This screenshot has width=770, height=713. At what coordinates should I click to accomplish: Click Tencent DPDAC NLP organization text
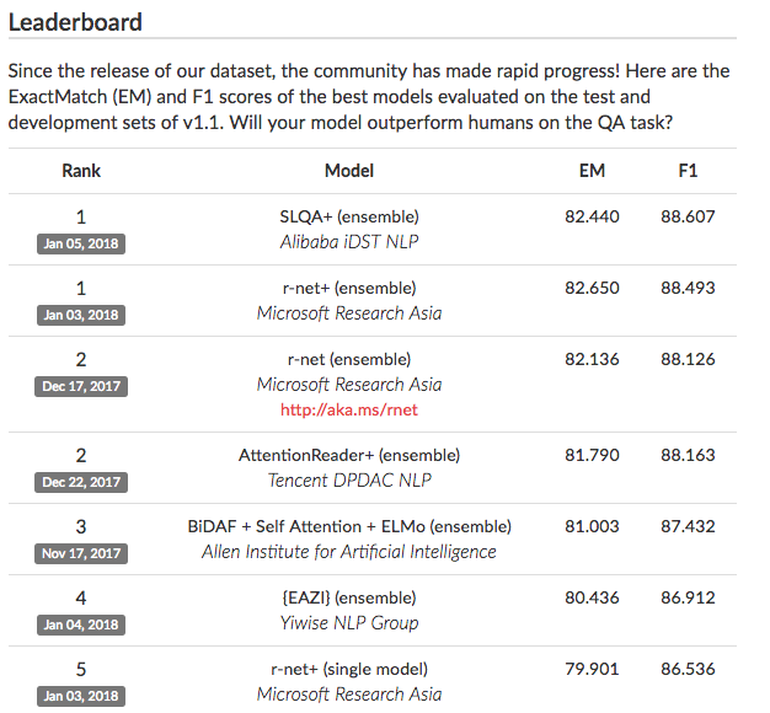click(349, 480)
